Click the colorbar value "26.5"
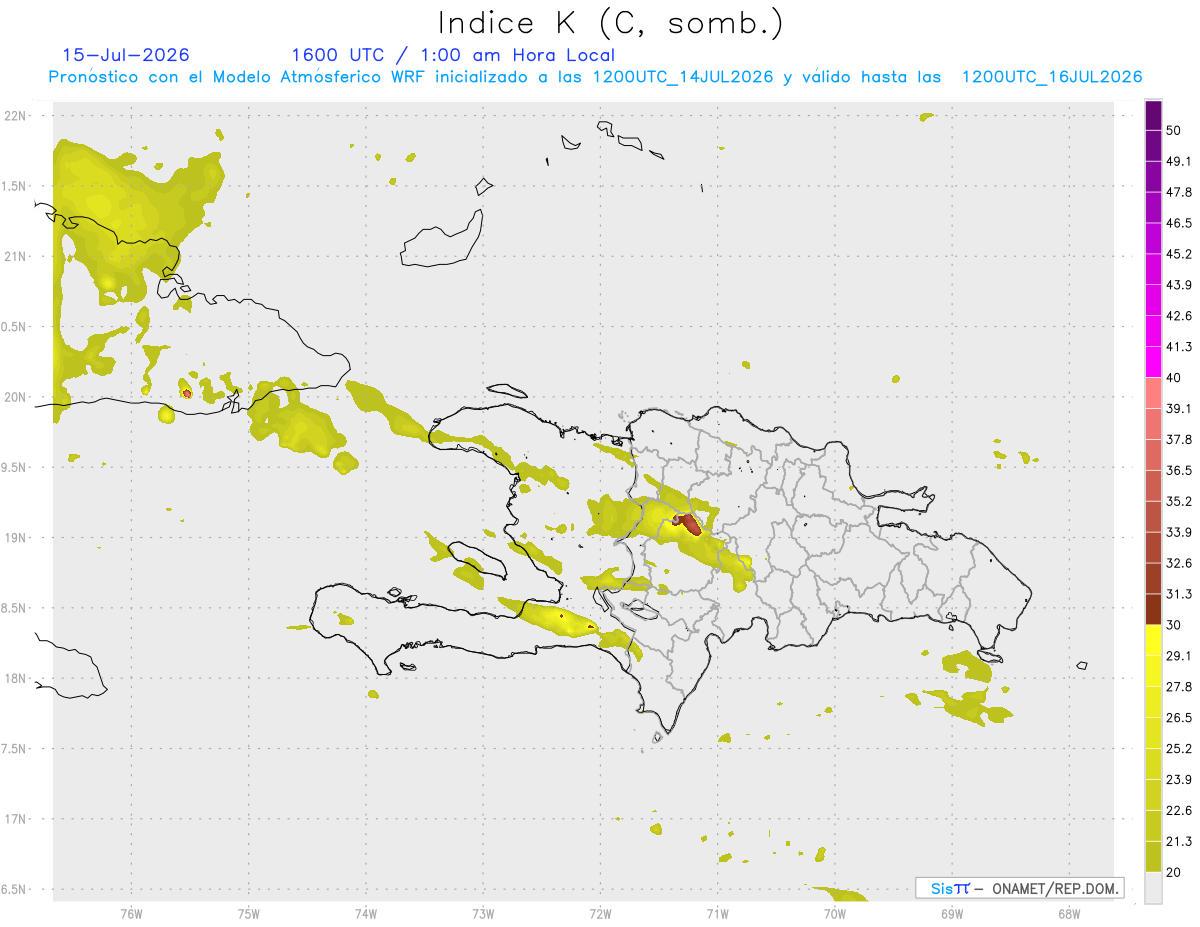 coord(1179,717)
